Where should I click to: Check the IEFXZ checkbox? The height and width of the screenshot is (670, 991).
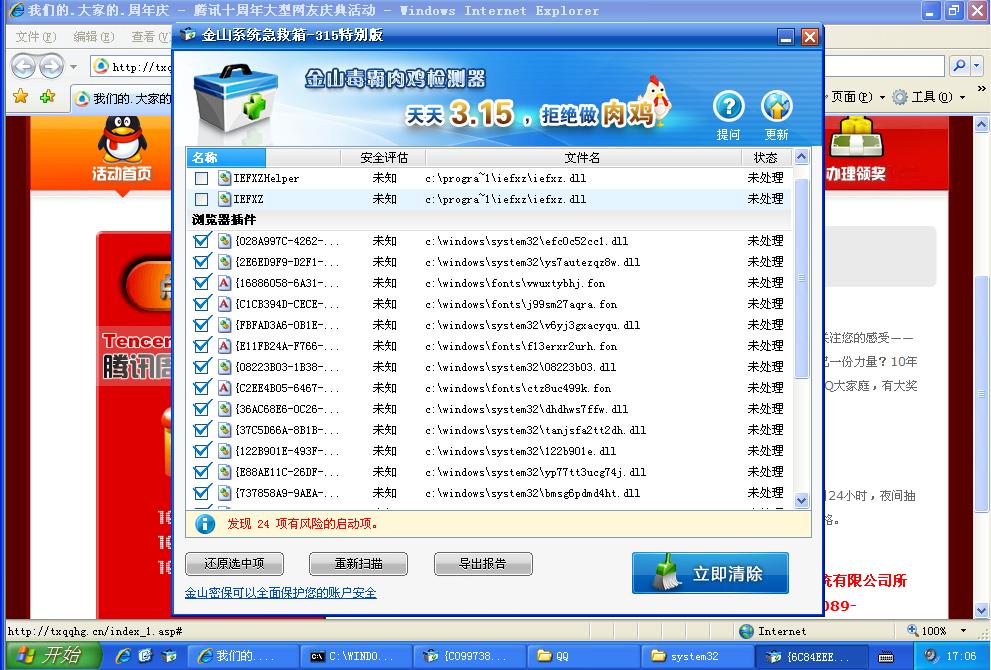[202, 199]
